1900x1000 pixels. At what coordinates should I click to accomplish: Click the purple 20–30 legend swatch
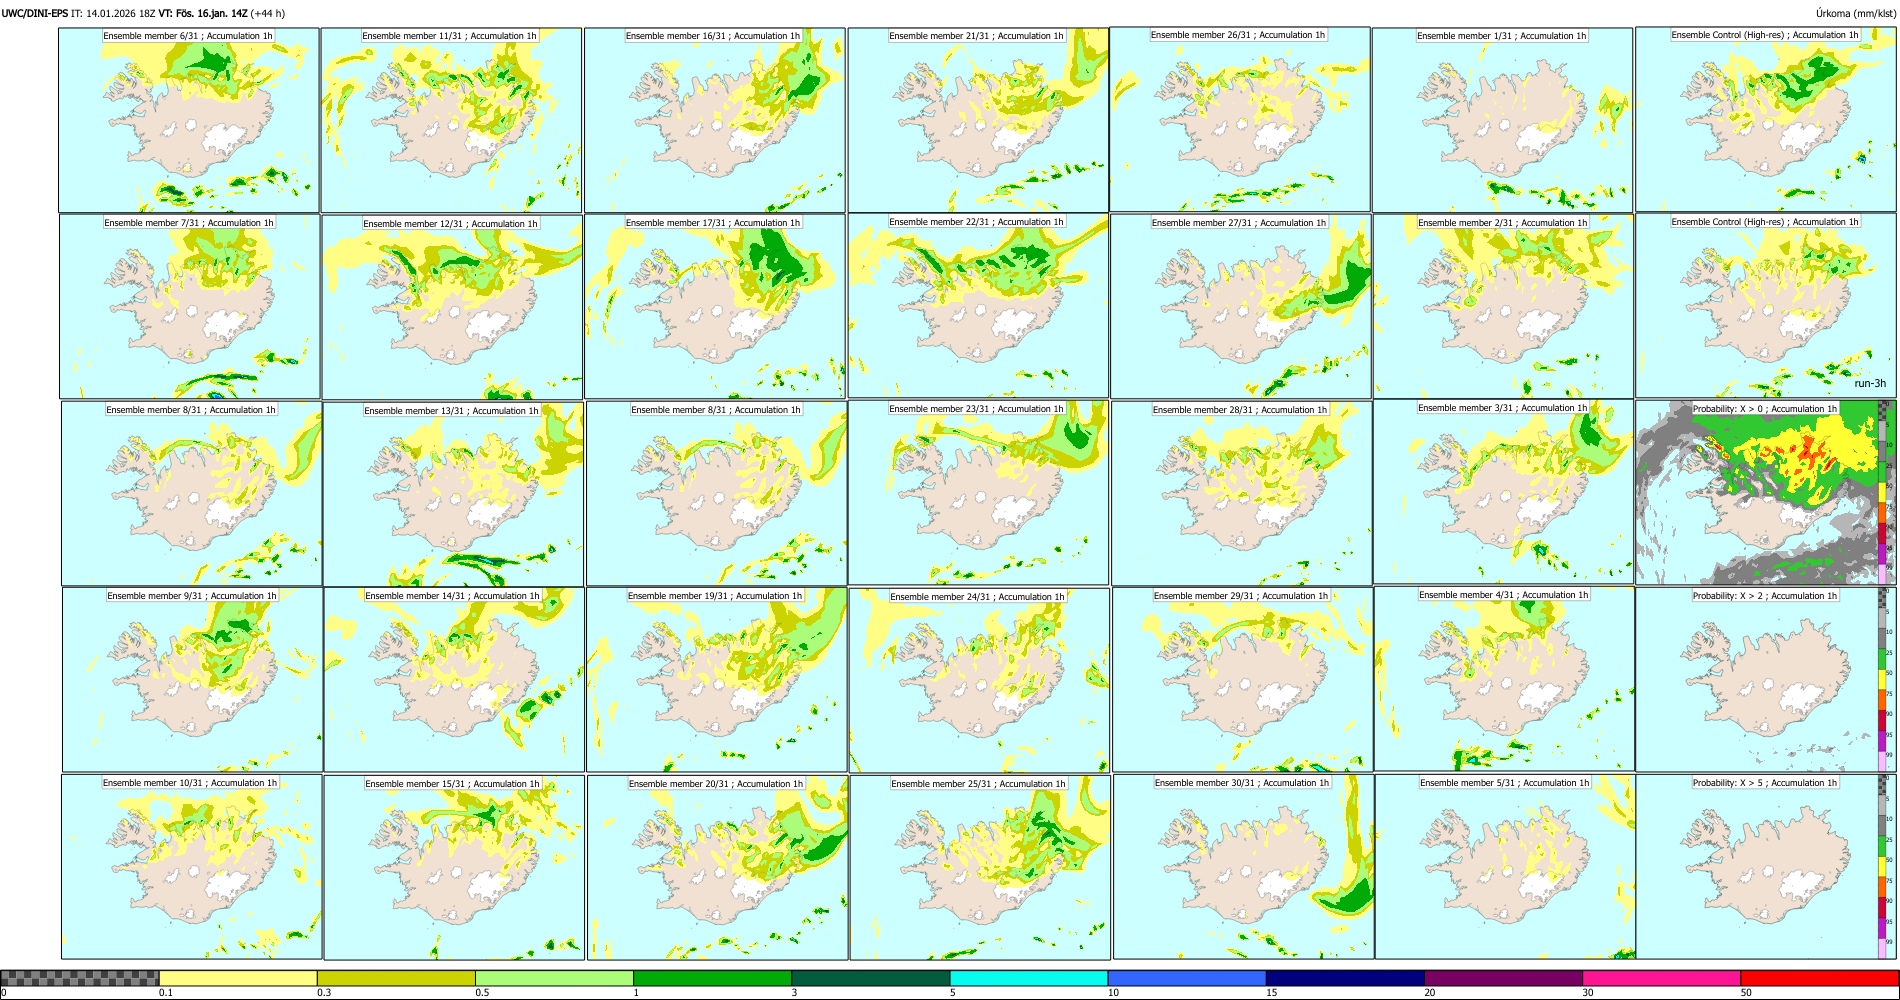click(1503, 978)
